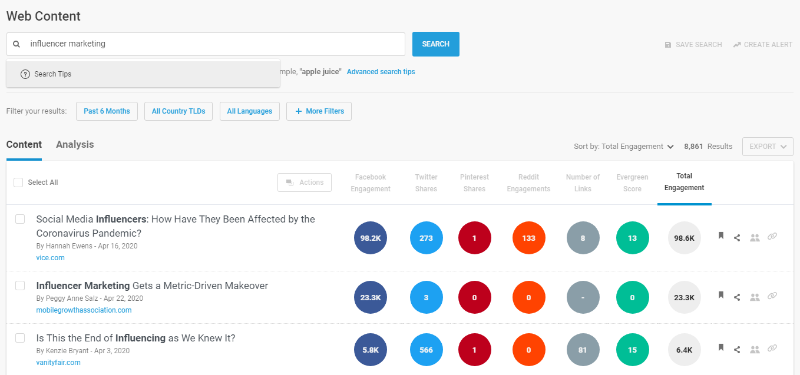Click the 8,861 Results count text

coord(708,146)
